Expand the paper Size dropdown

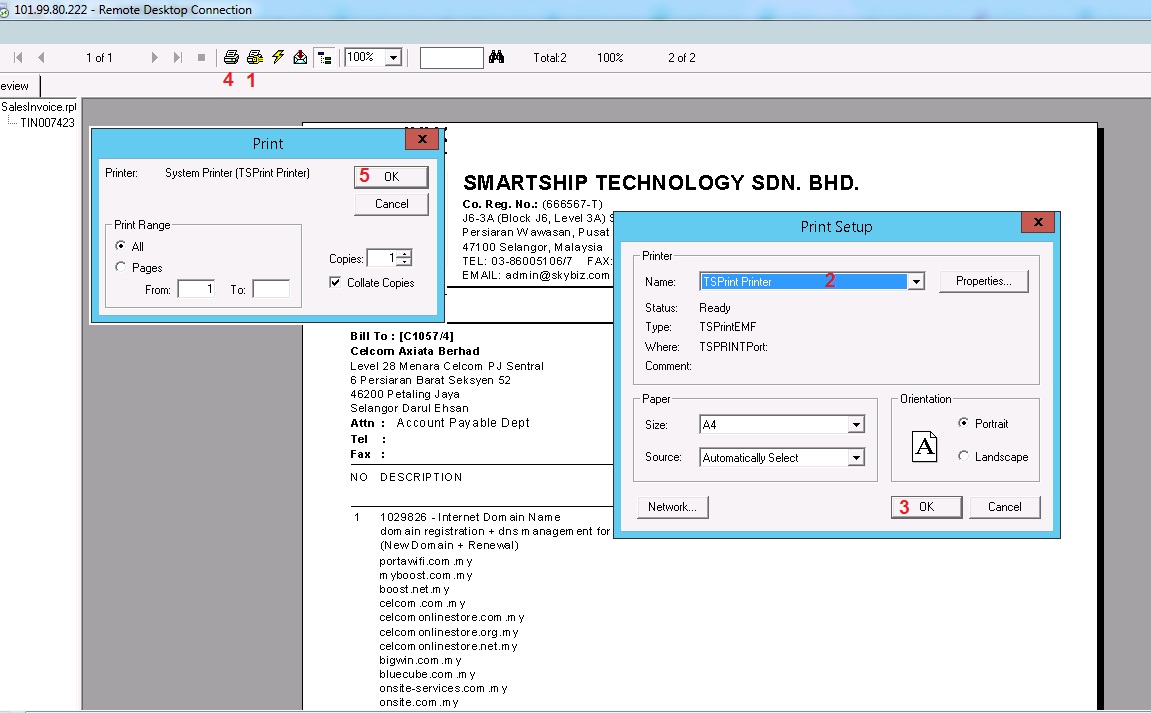coord(855,425)
